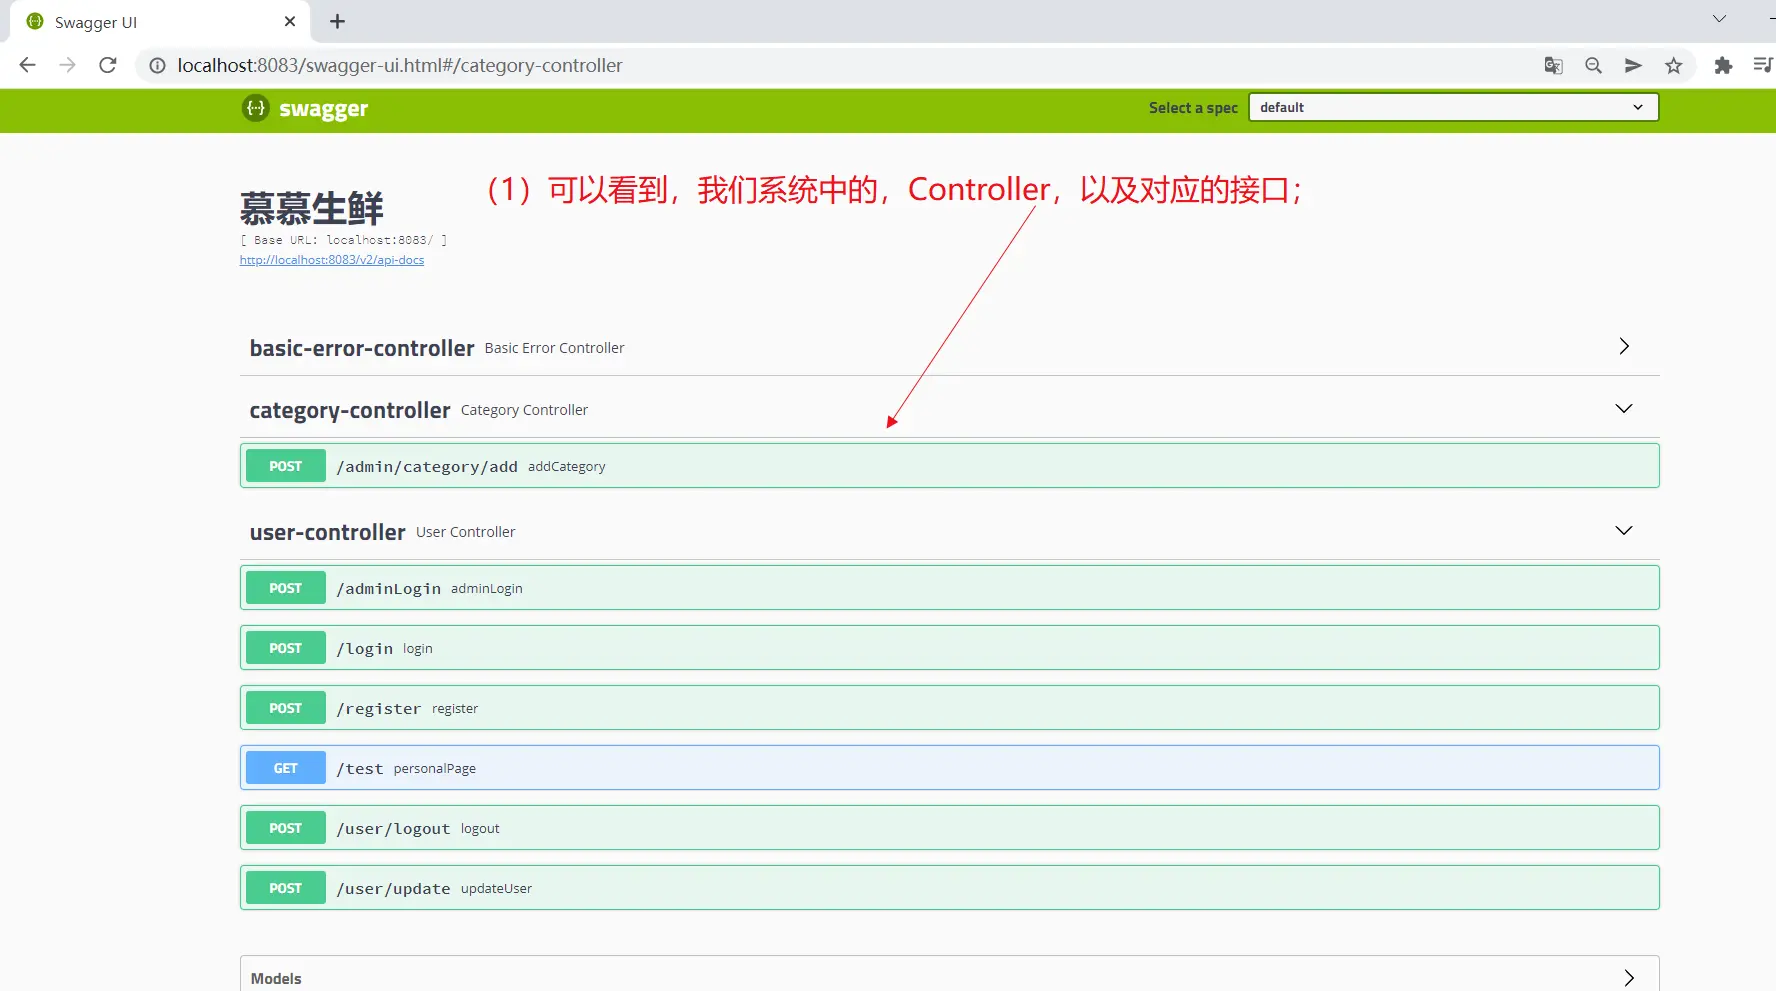
Task: Collapse the user-controller section arrow
Action: 1624,530
